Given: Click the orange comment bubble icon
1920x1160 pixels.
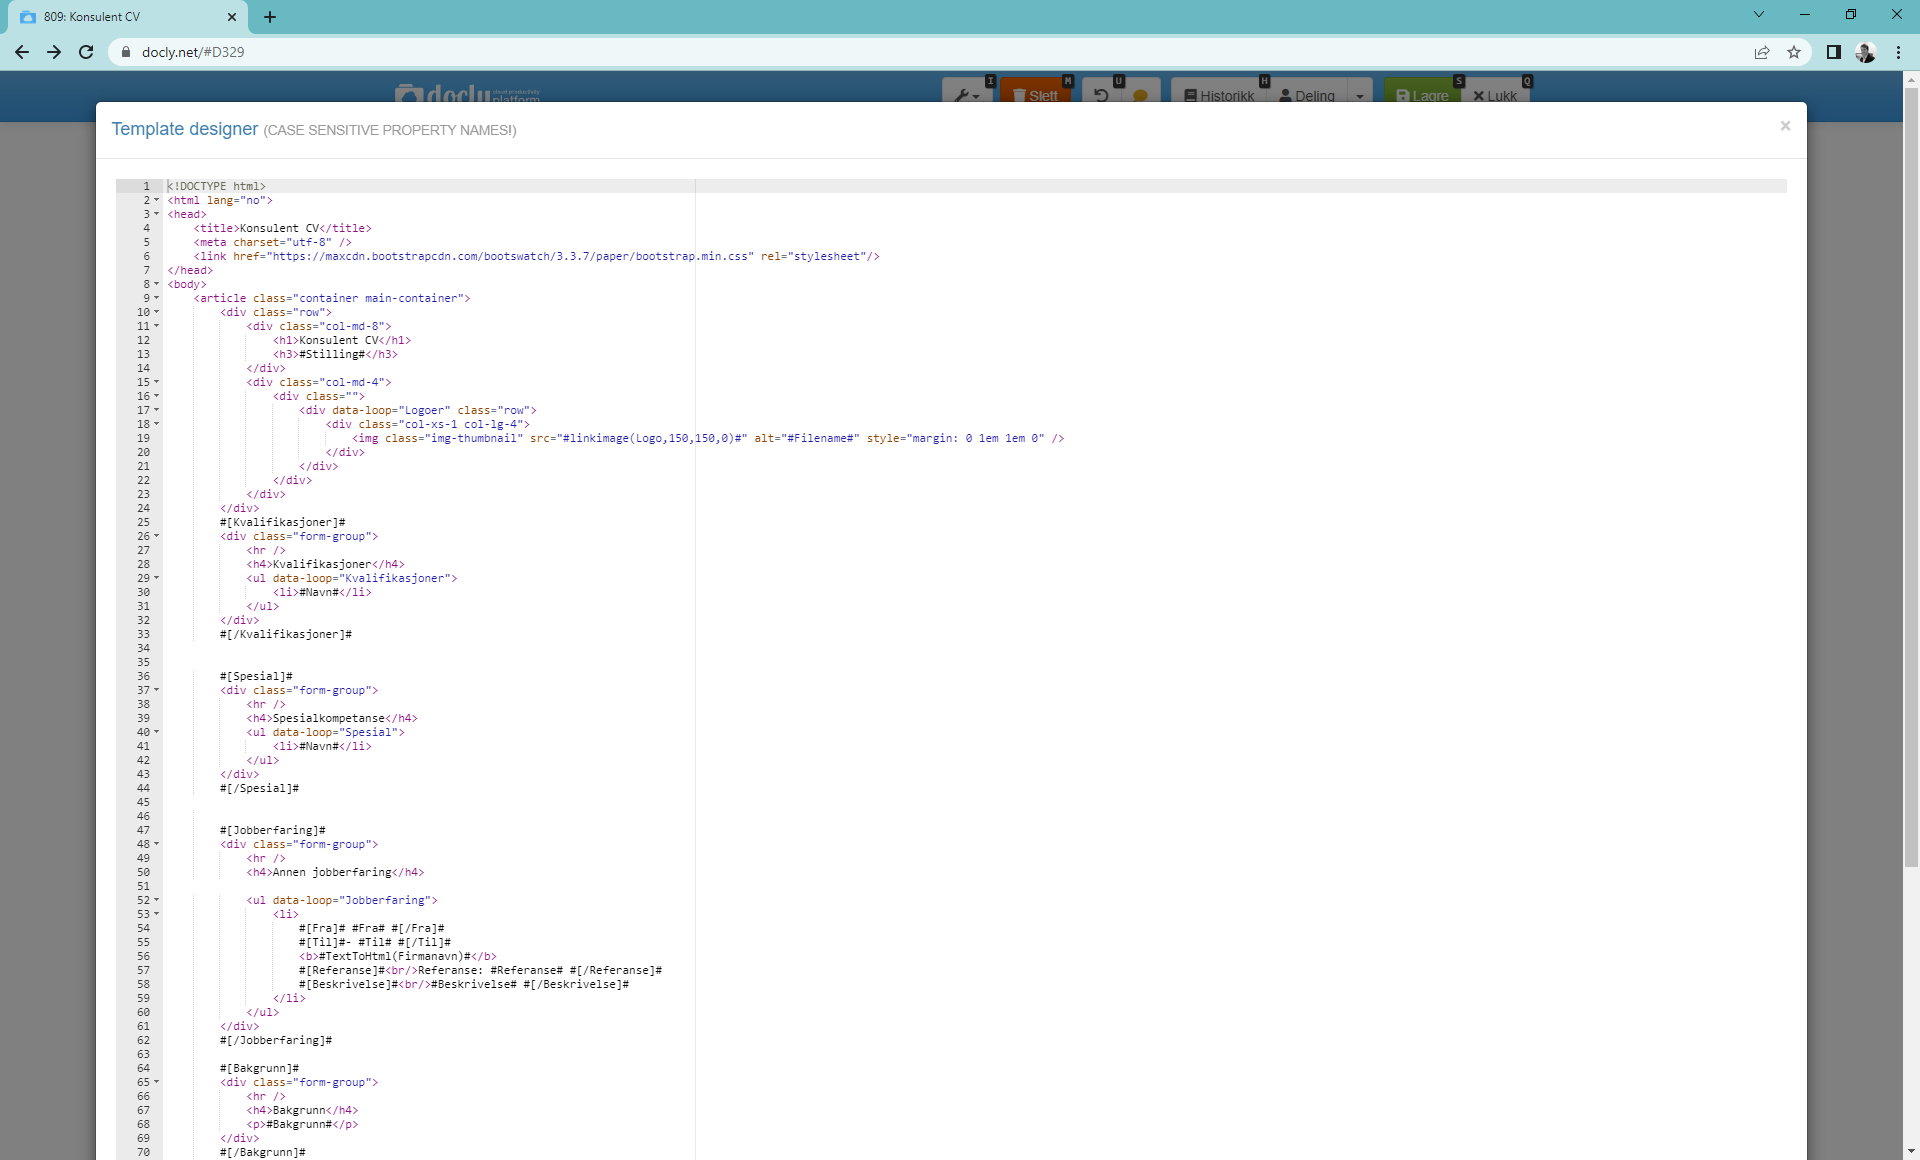Looking at the screenshot, I should [1140, 95].
